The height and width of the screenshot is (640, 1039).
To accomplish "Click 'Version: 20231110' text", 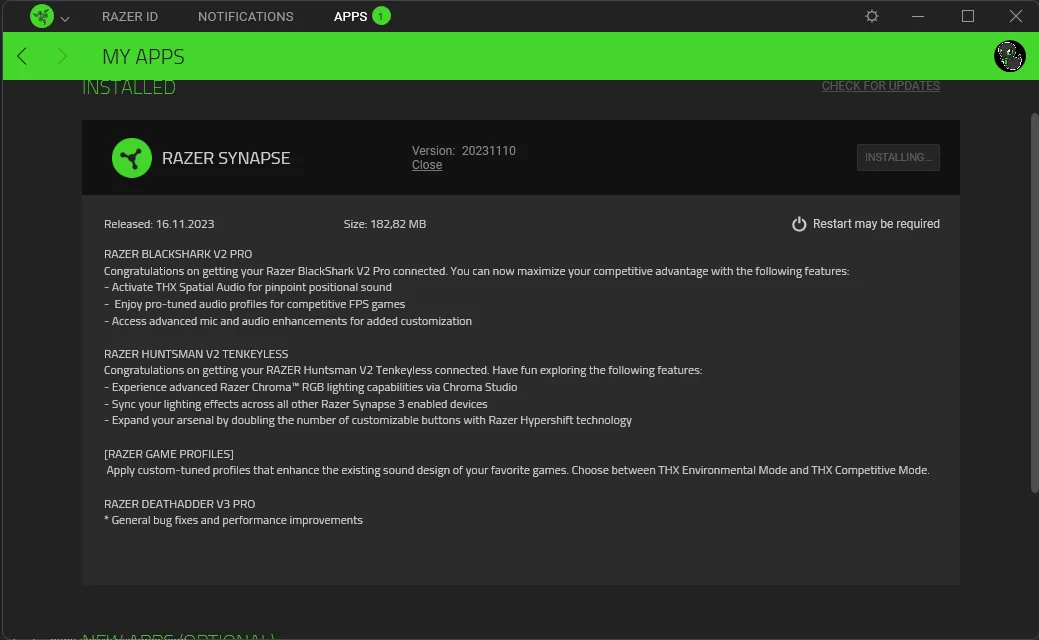I will (x=463, y=150).
